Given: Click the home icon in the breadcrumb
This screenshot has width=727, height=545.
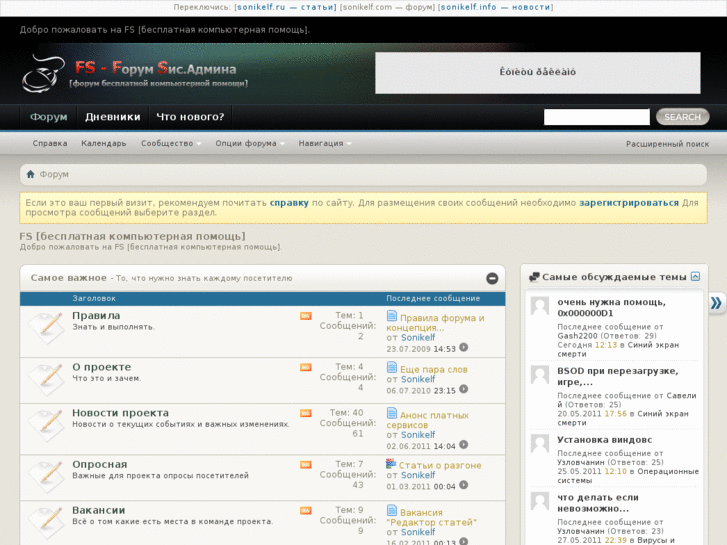Looking at the screenshot, I should (31, 174).
